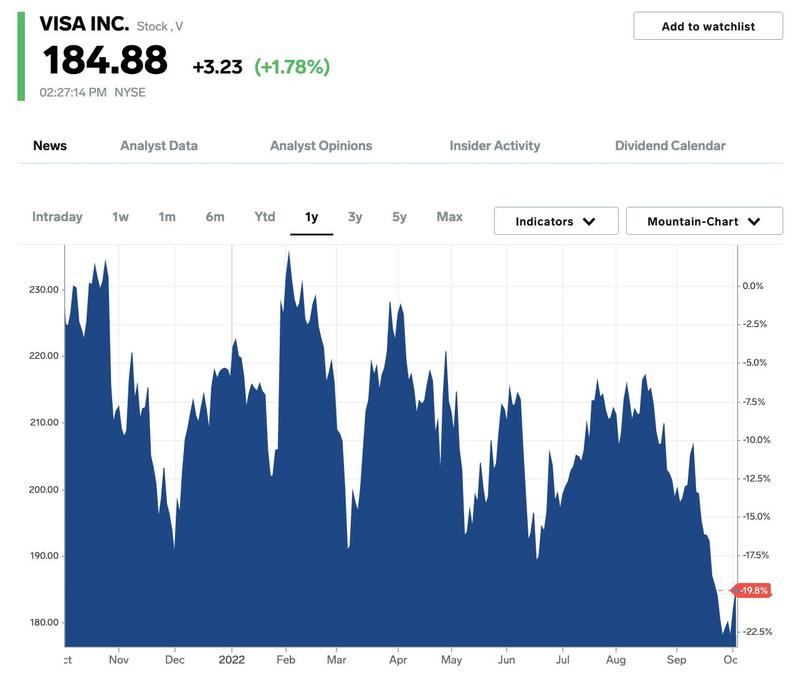Switch to the Analyst Data tab

(159, 146)
